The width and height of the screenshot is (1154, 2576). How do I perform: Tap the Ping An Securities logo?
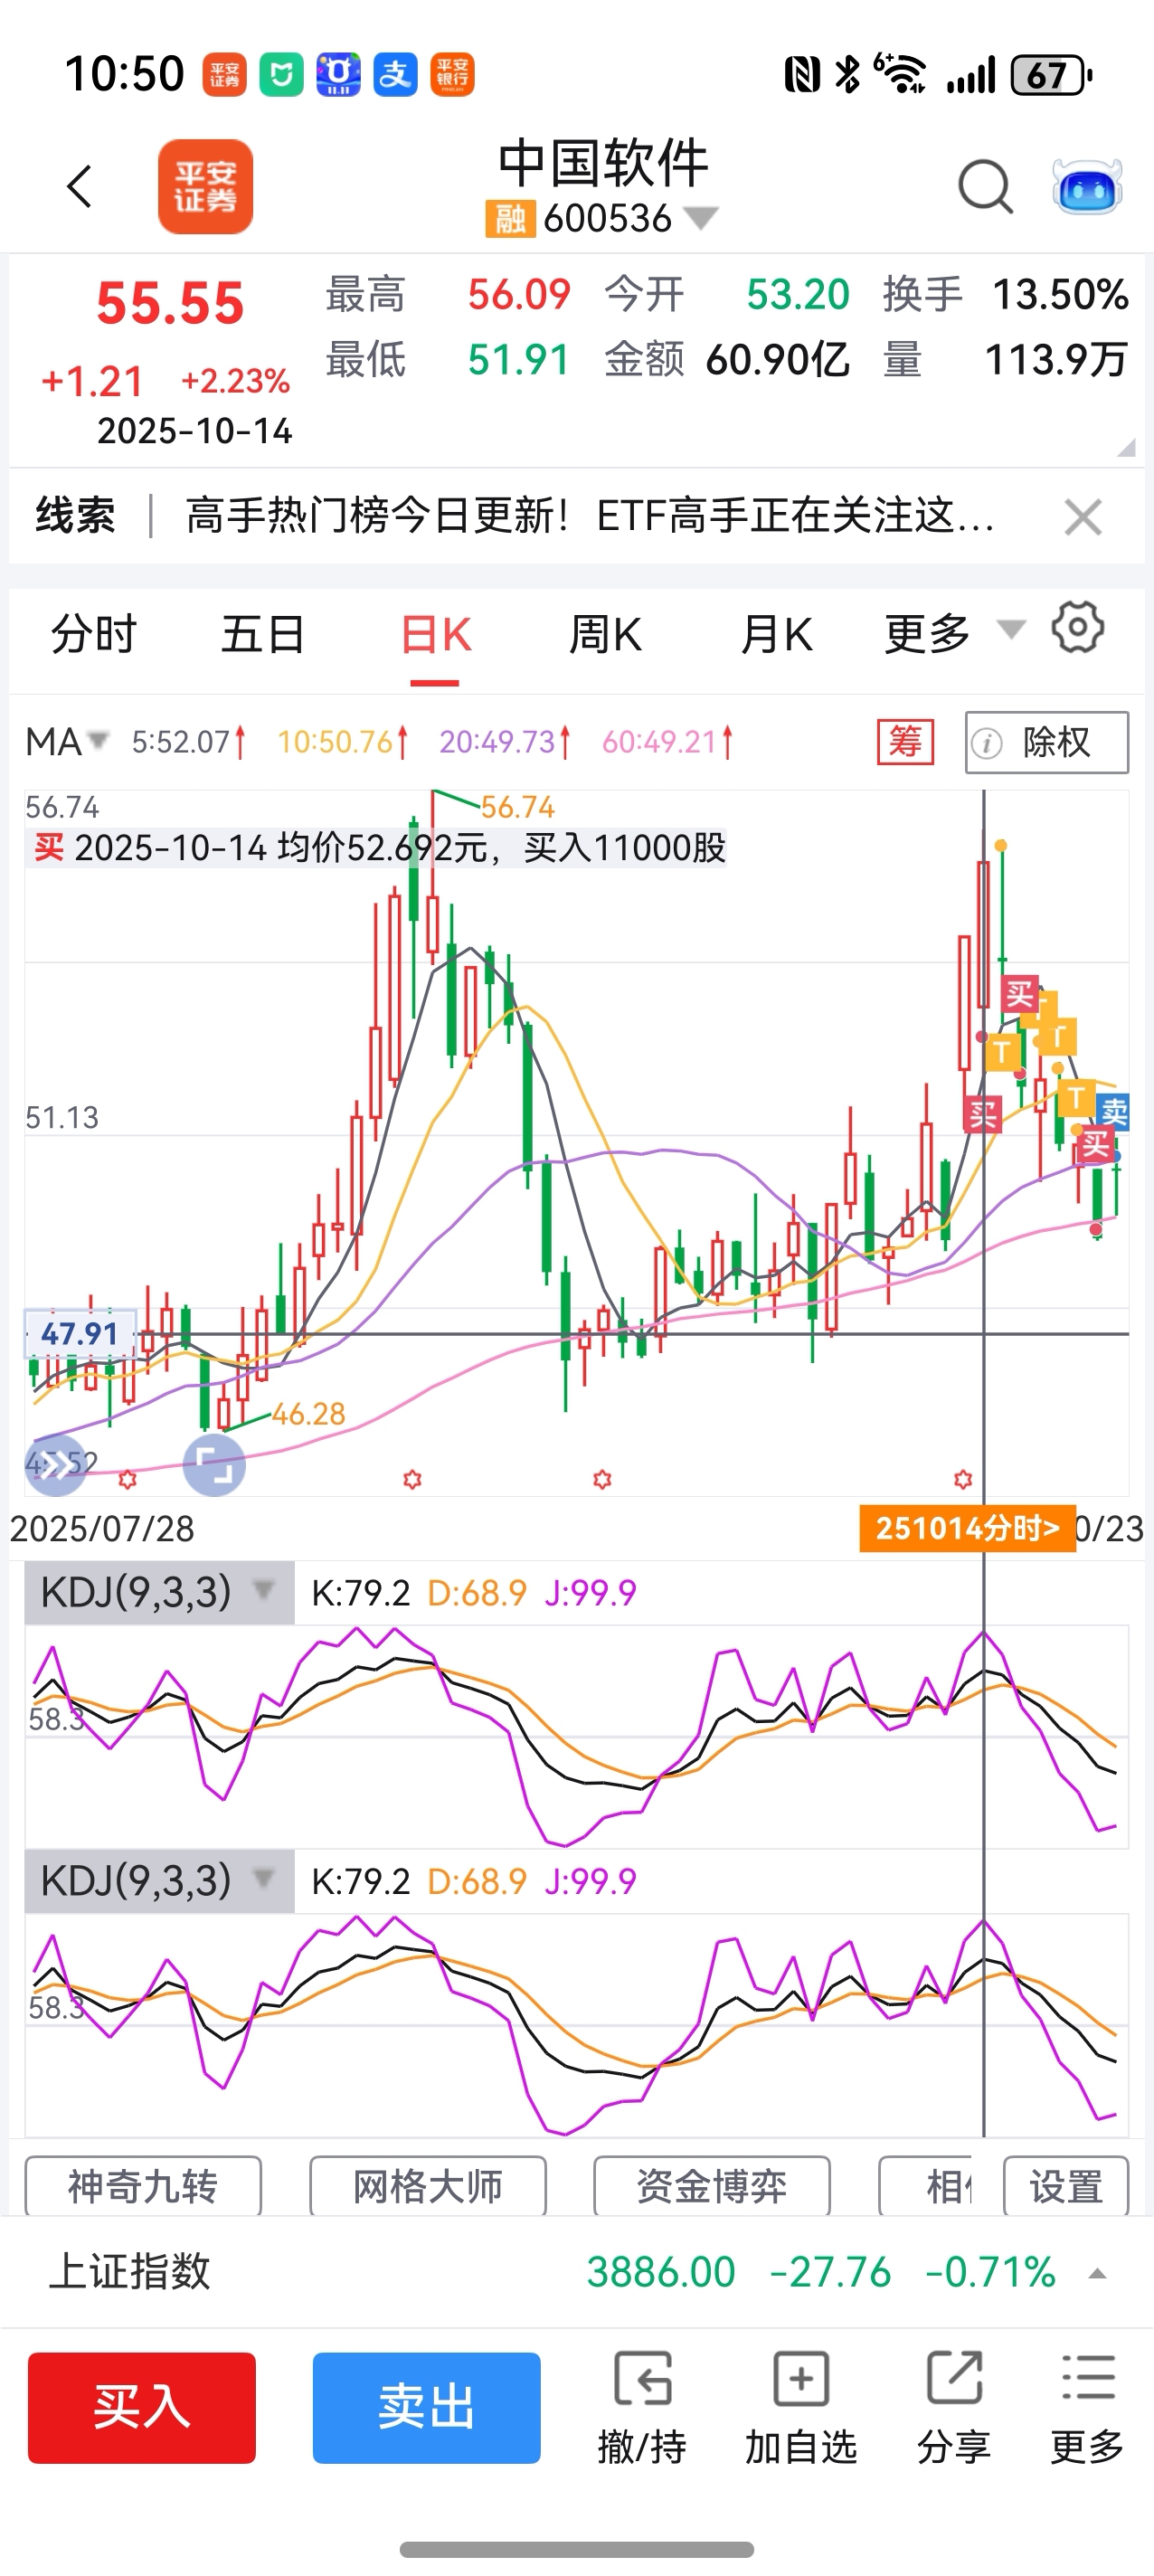click(x=205, y=187)
